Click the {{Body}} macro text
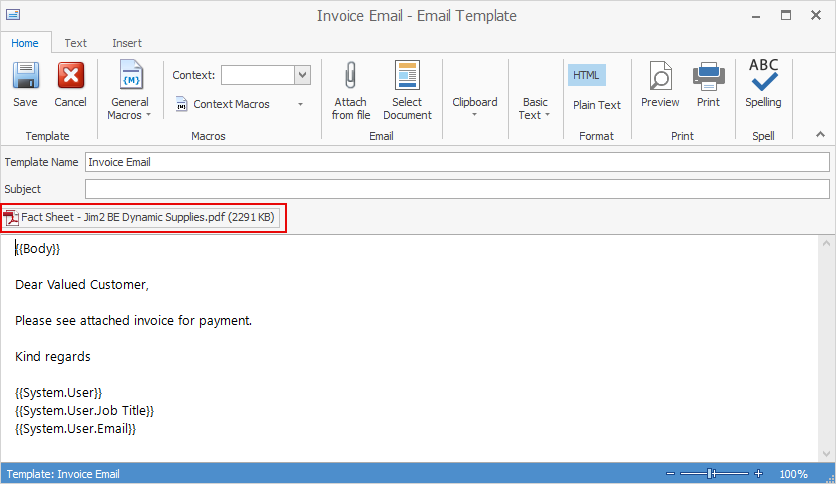This screenshot has height=484, width=836. [x=37, y=248]
